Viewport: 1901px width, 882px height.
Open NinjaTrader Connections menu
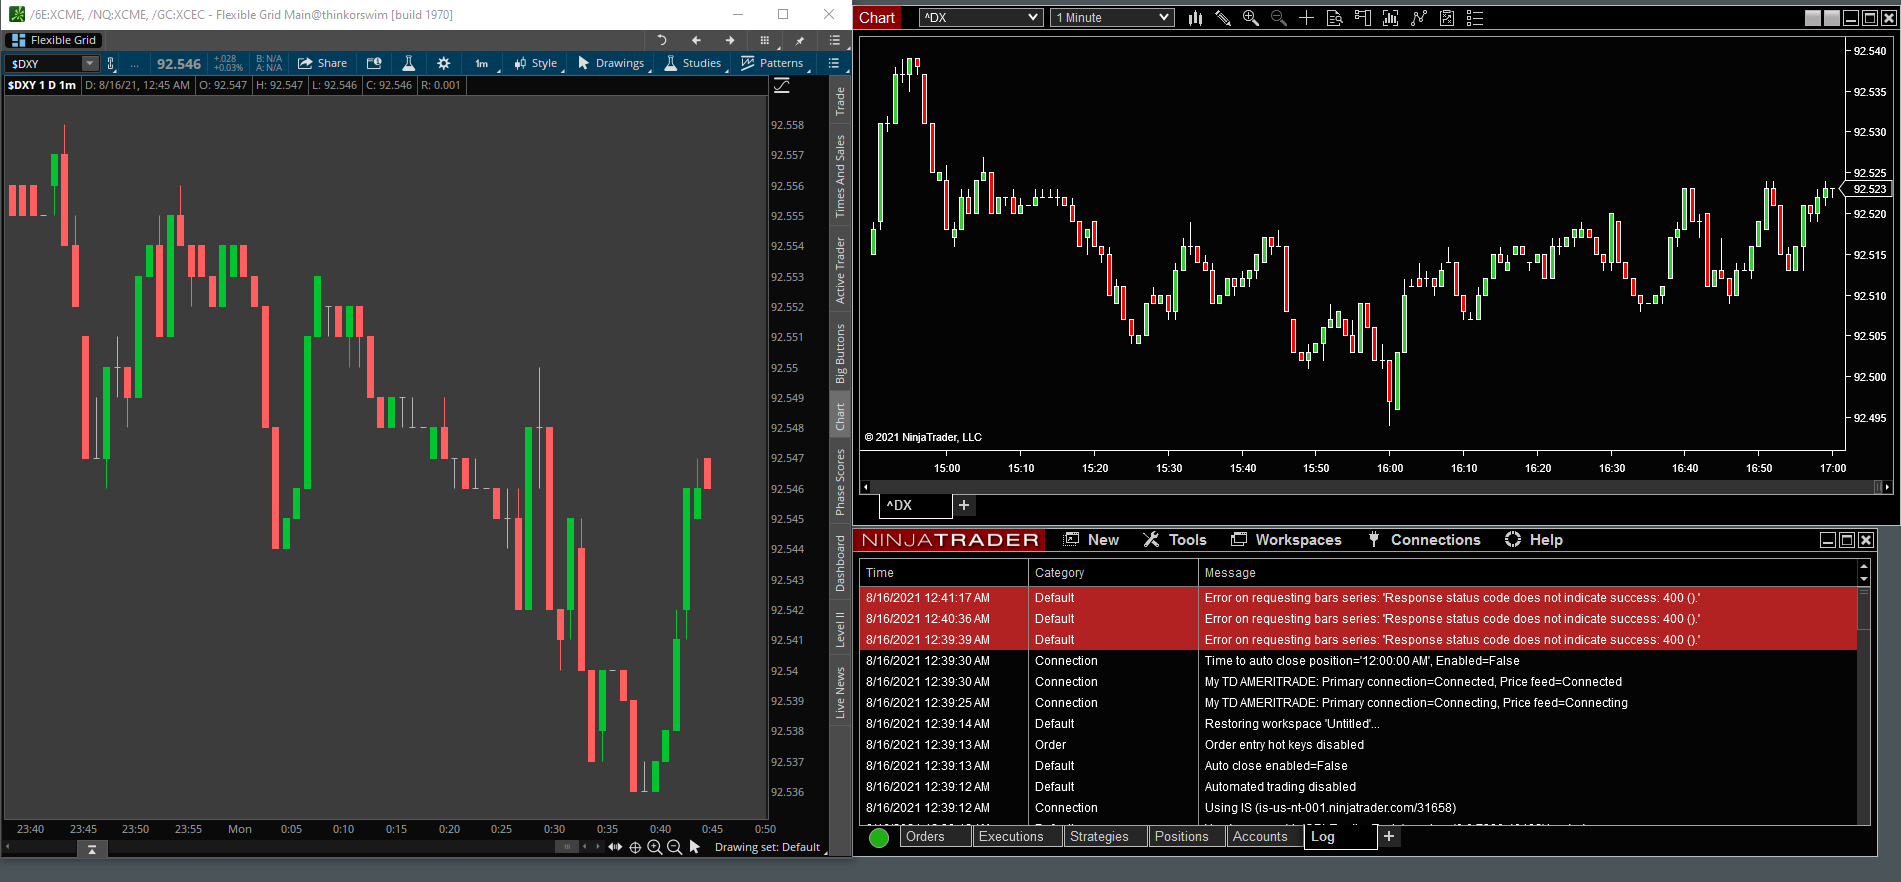[x=1424, y=540]
